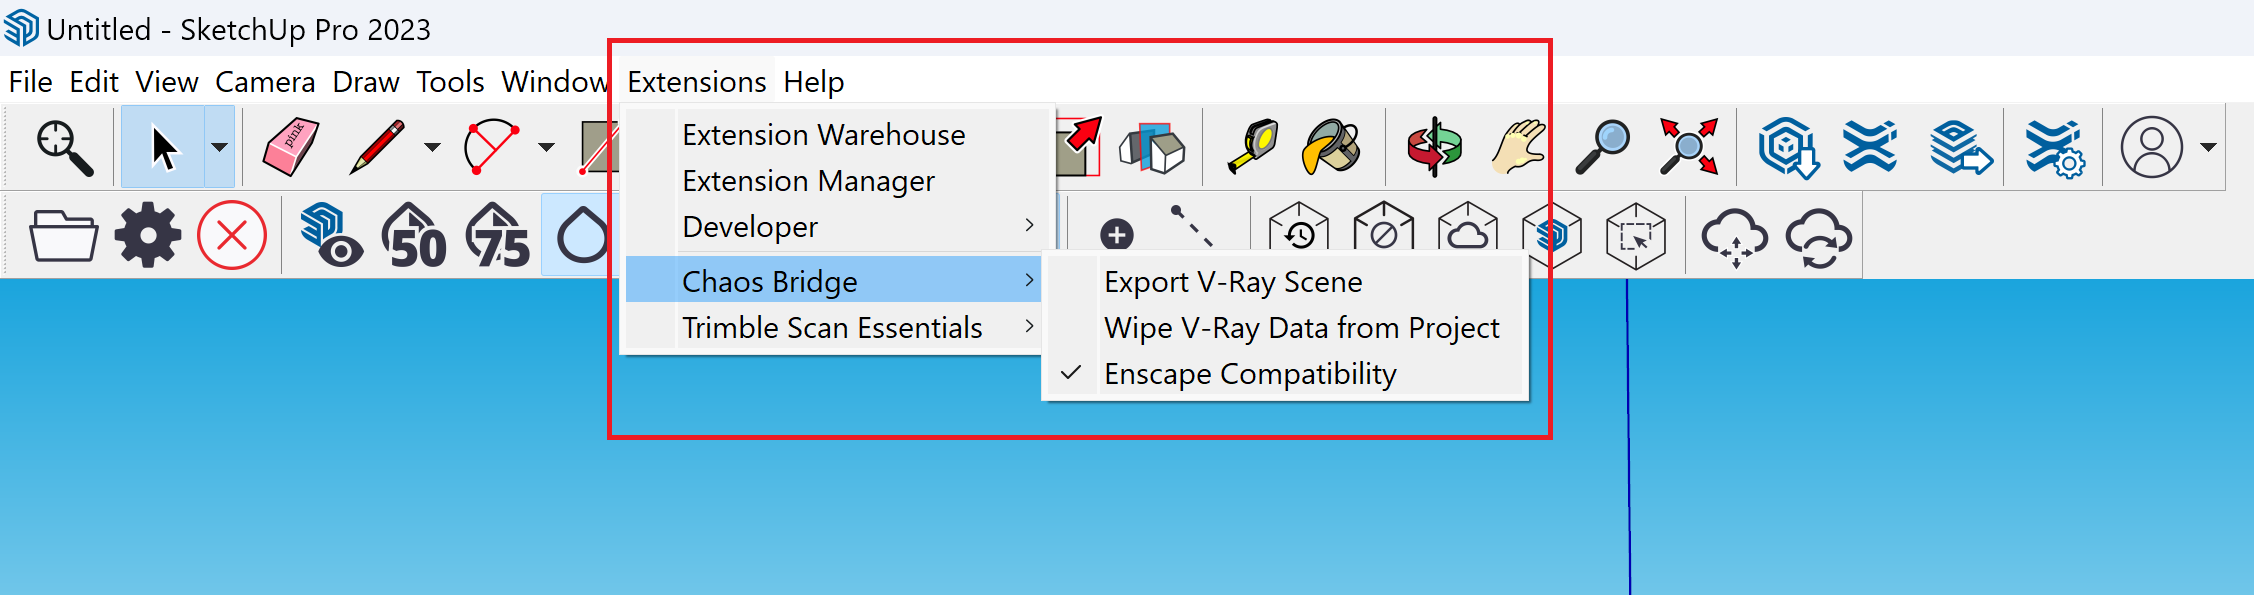The width and height of the screenshot is (2254, 595).
Task: Open the File menu
Action: (x=30, y=82)
